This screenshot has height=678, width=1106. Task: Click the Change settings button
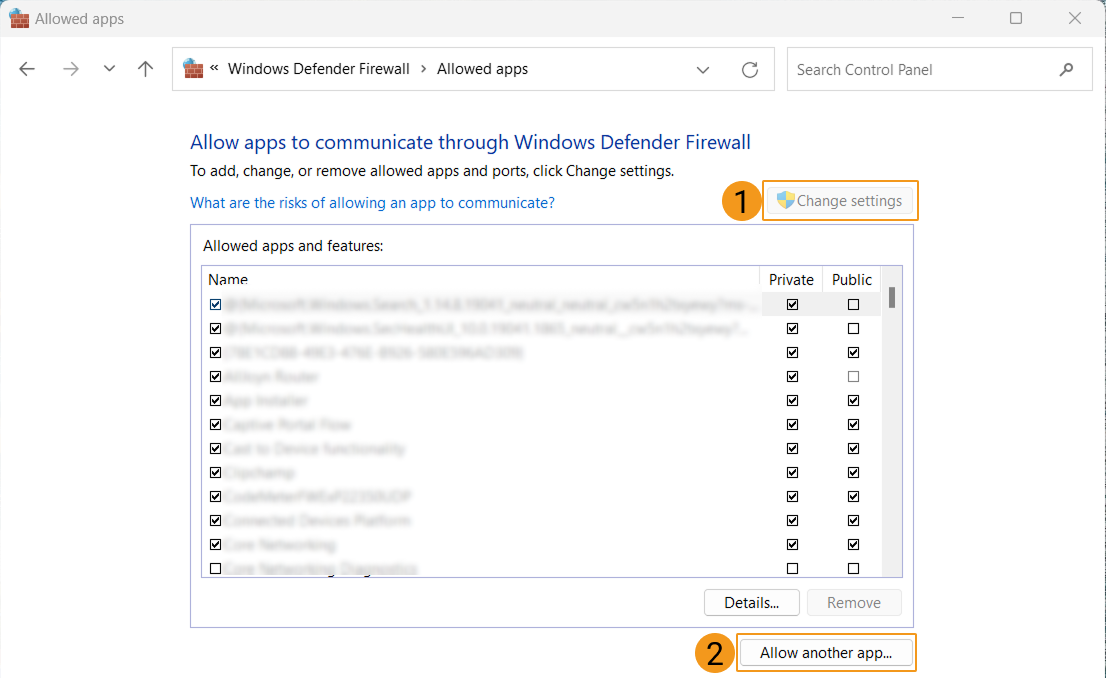(x=840, y=201)
